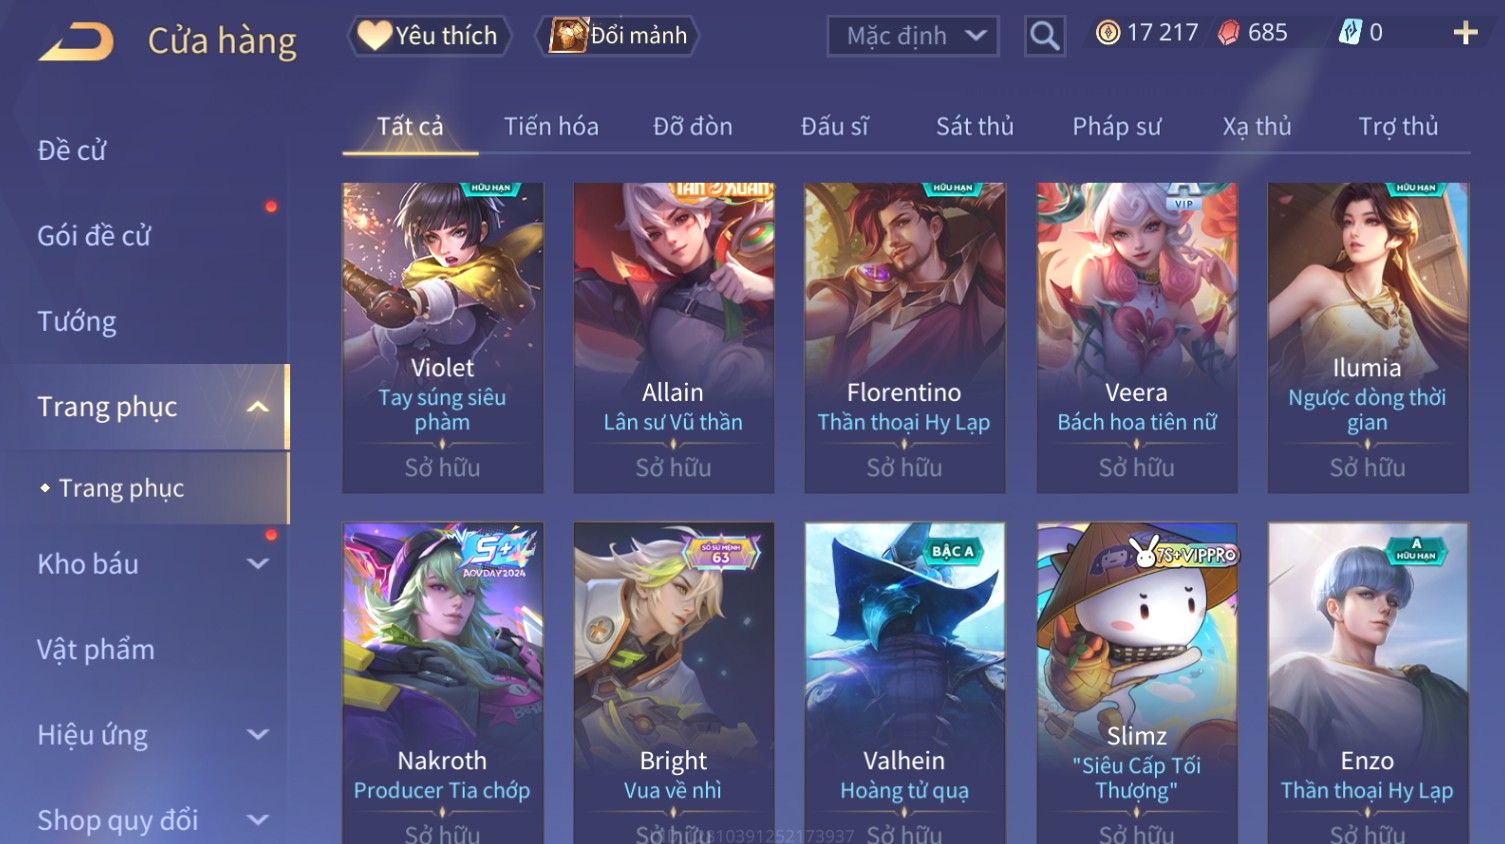Expand the Hiệu ứng sidebar section

point(257,735)
